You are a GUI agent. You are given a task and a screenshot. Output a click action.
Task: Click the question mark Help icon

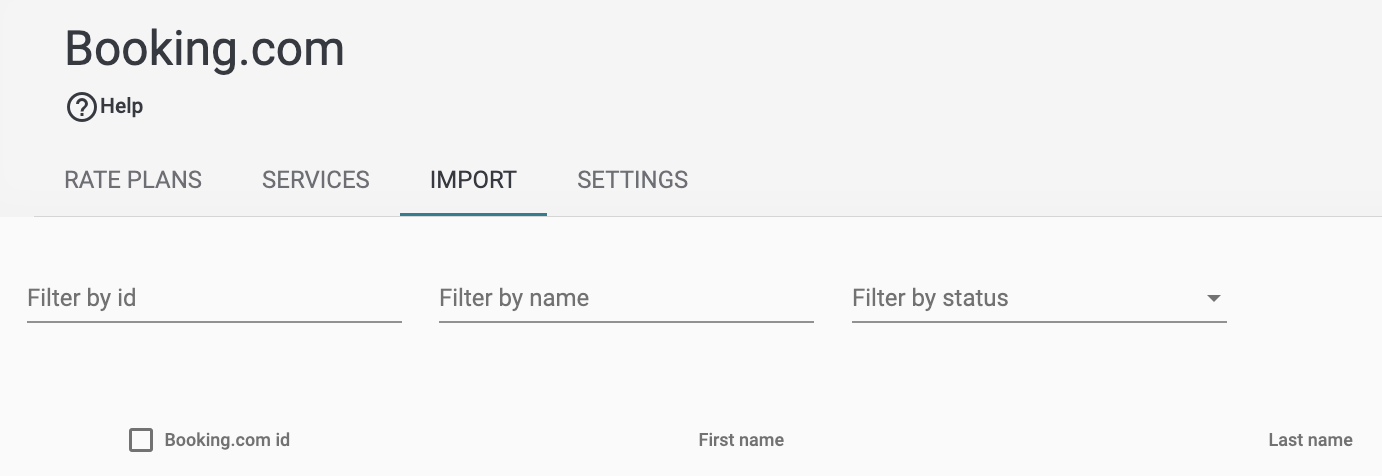point(81,107)
